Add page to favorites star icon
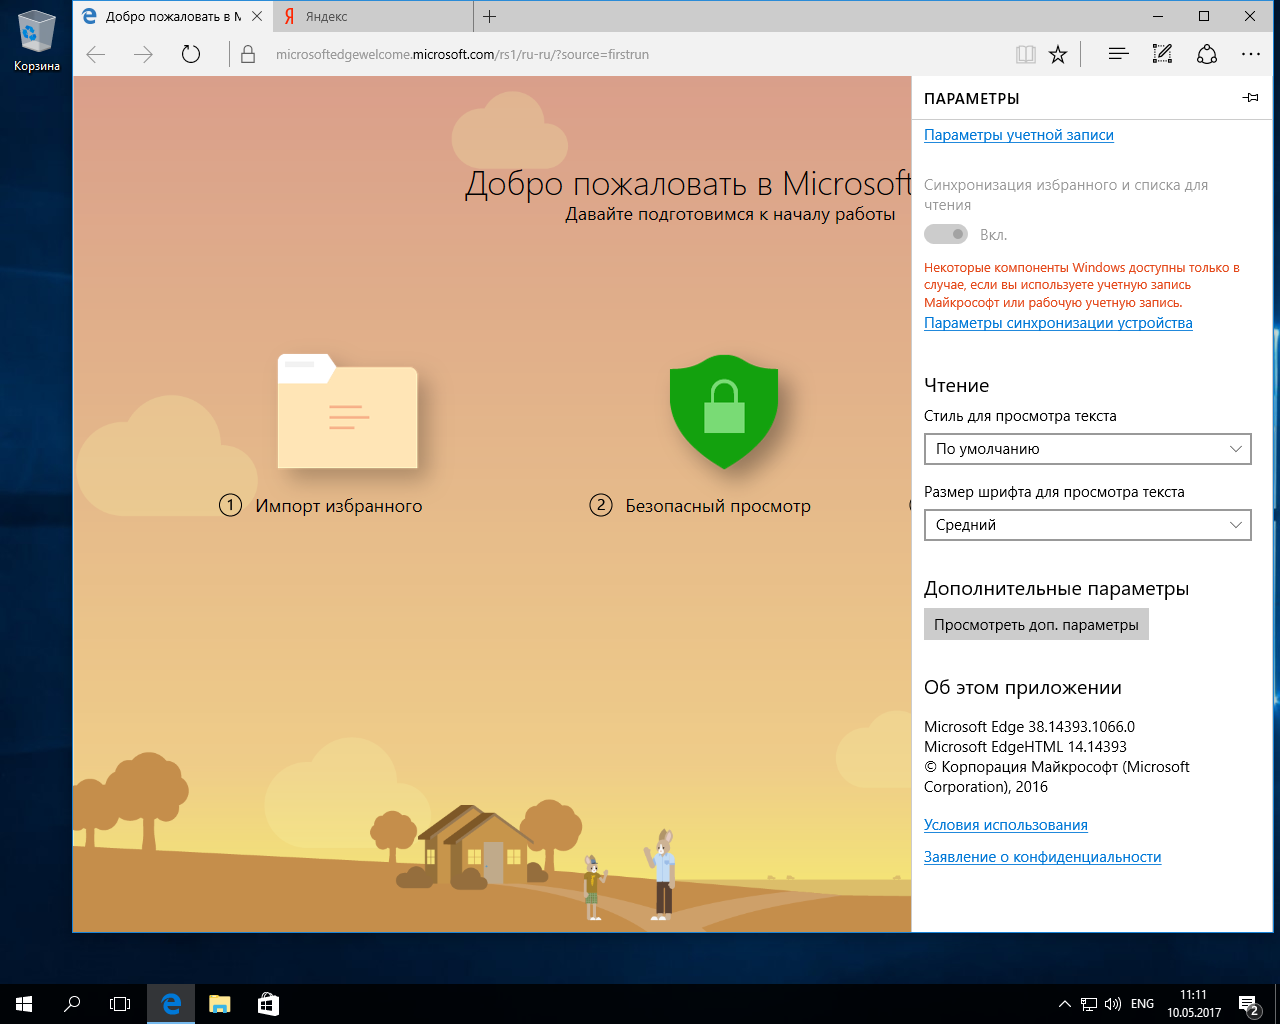The width and height of the screenshot is (1280, 1024). click(x=1058, y=55)
